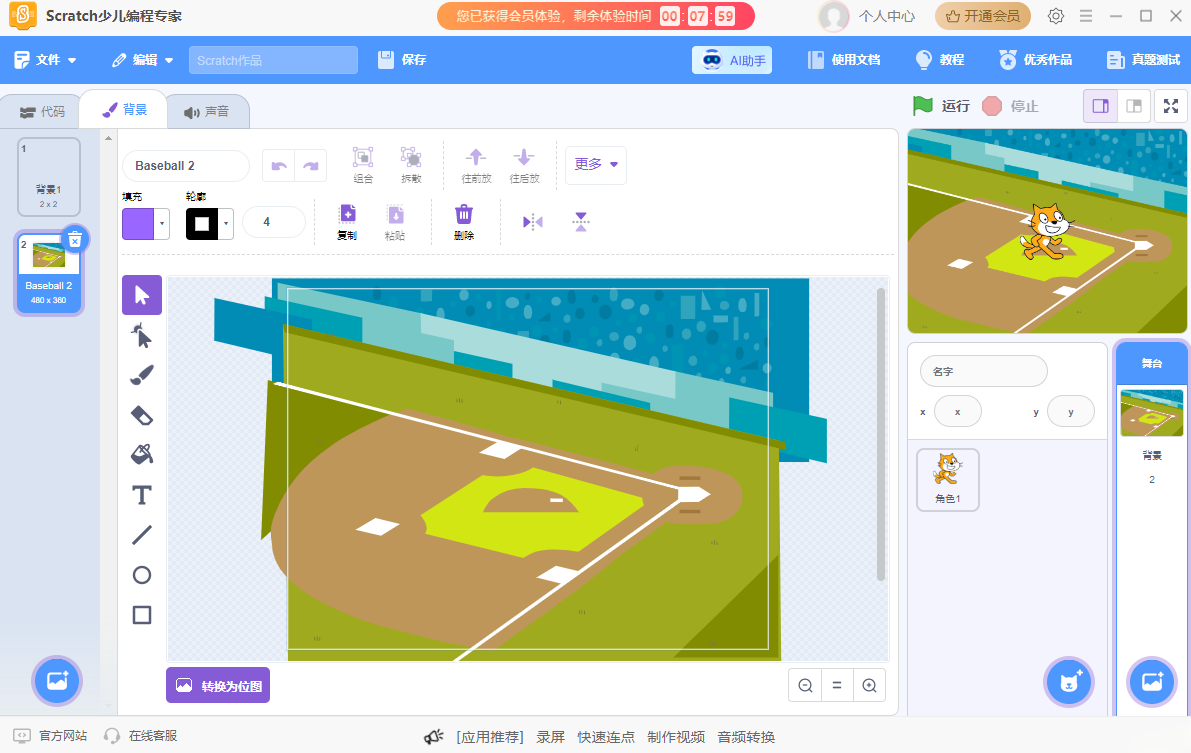
Task: Choose the Fill bucket tool
Action: (x=142, y=455)
